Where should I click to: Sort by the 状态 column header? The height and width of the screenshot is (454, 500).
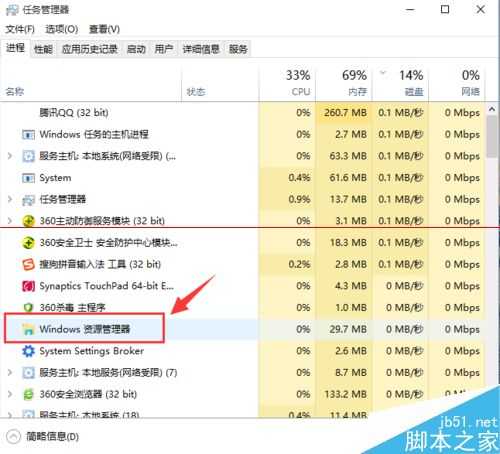point(220,83)
